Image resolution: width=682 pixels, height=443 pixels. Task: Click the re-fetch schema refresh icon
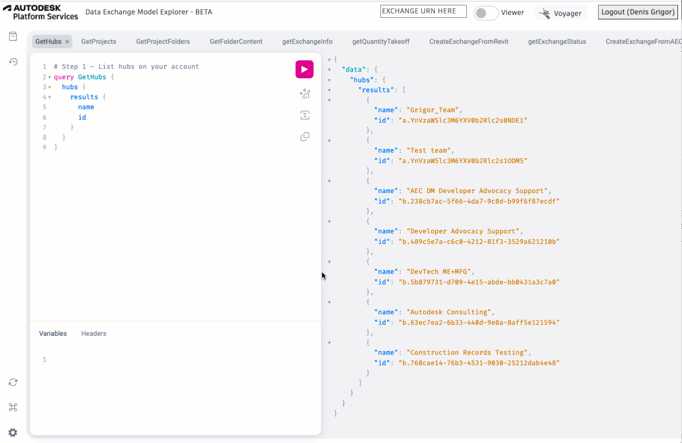[x=13, y=382]
